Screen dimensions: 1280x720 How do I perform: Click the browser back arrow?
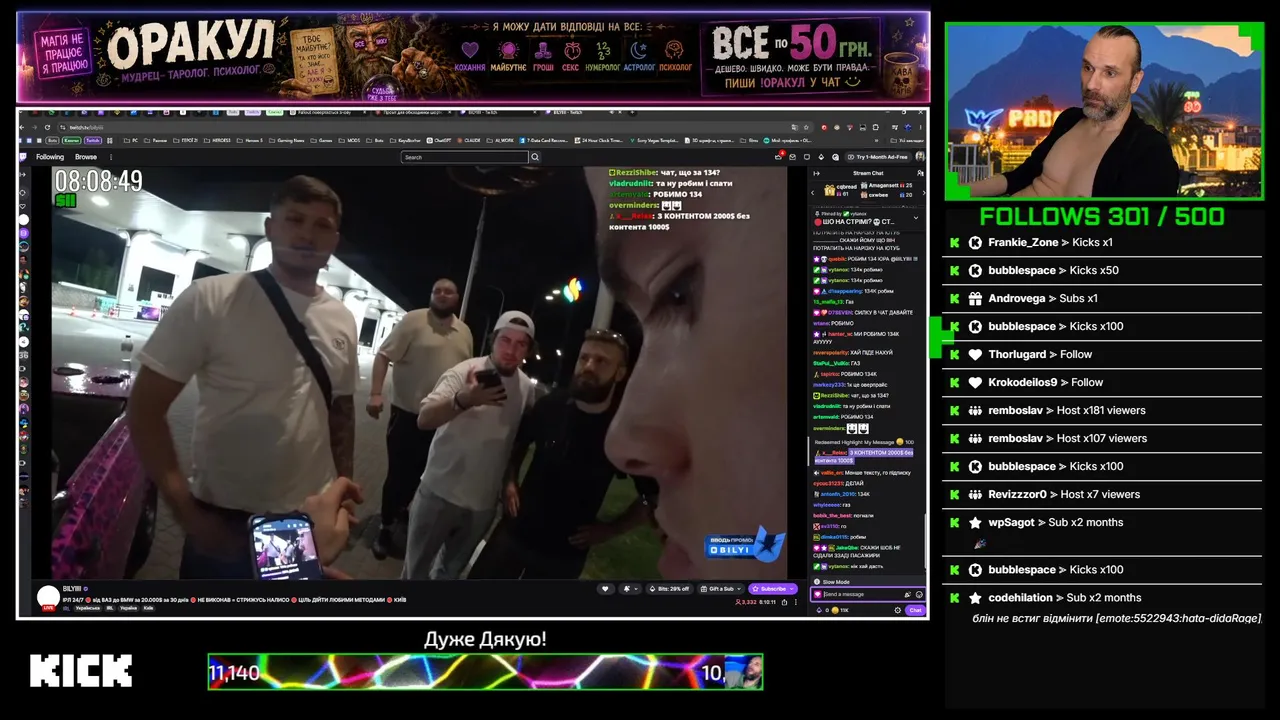[x=24, y=127]
